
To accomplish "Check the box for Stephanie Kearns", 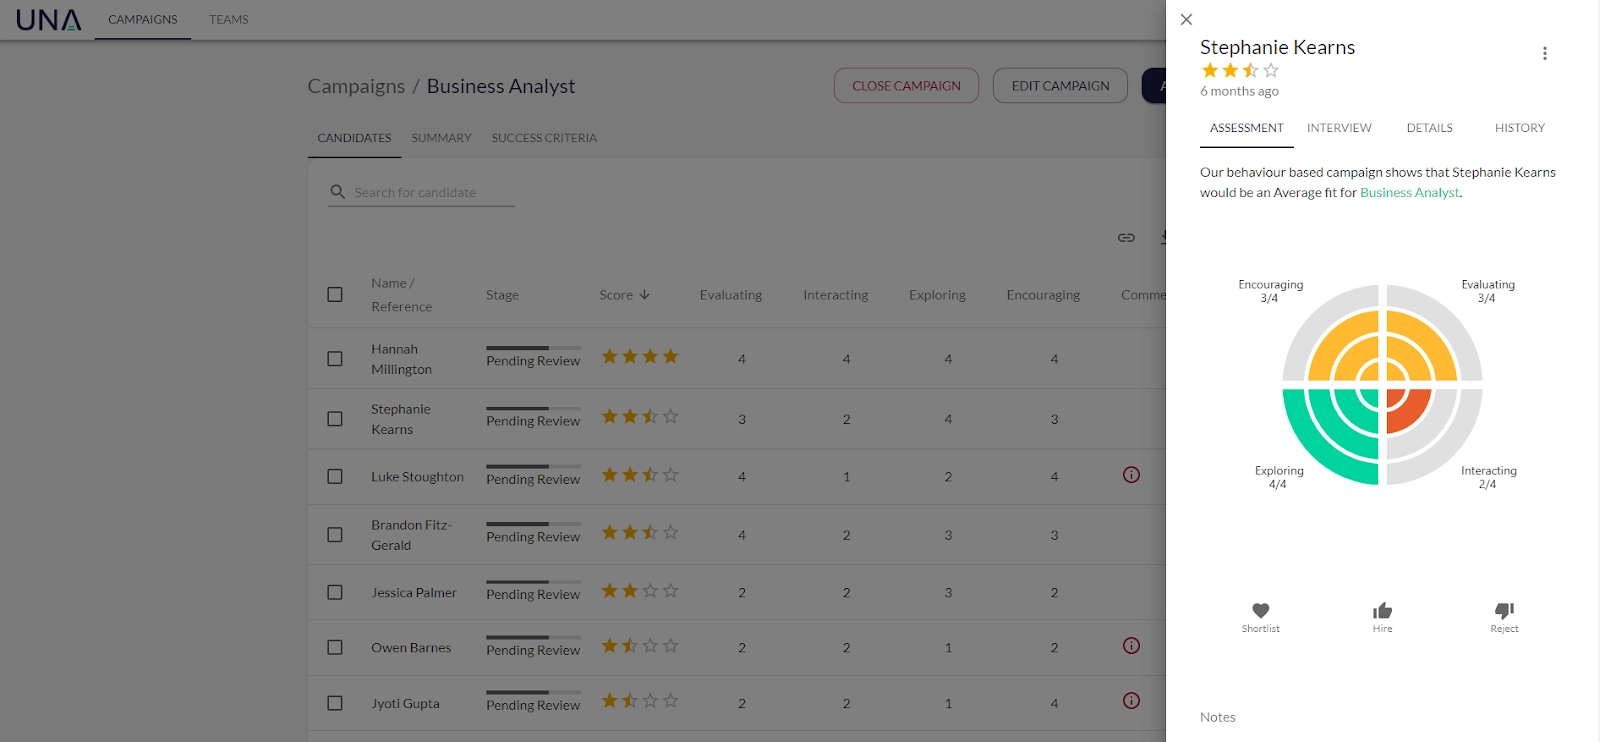I will (335, 418).
